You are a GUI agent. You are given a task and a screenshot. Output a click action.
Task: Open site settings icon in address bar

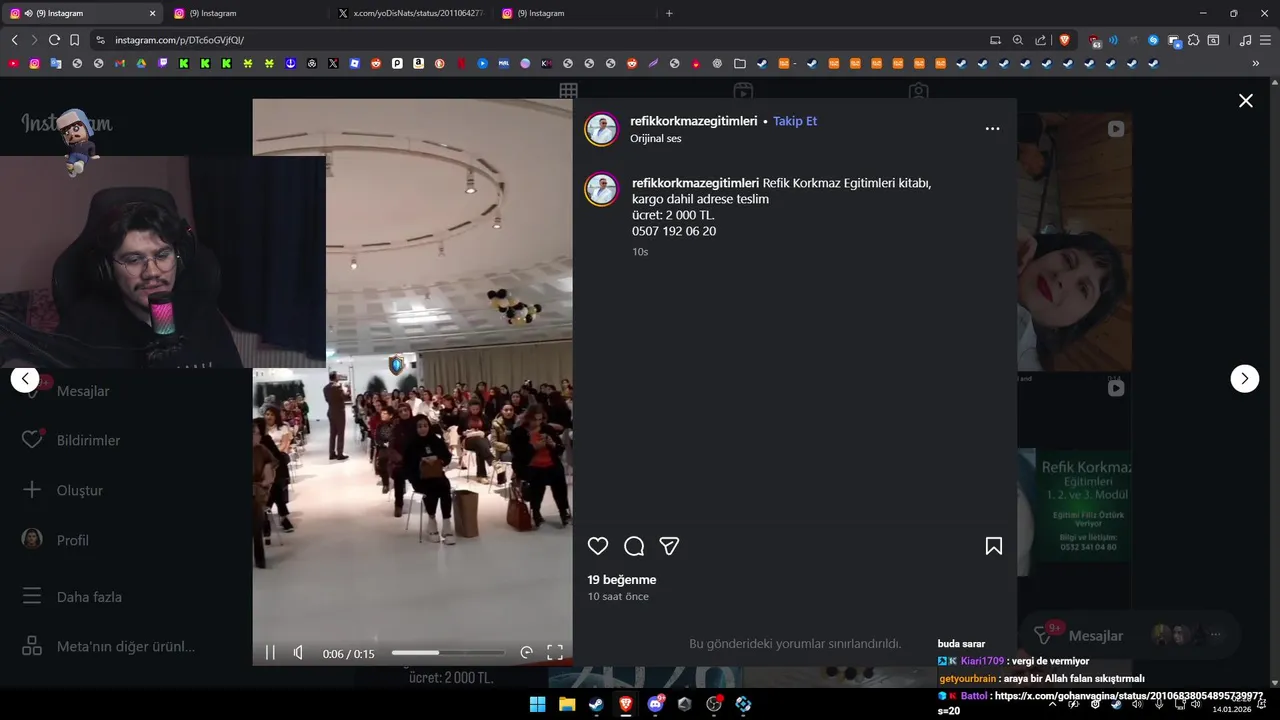click(100, 40)
